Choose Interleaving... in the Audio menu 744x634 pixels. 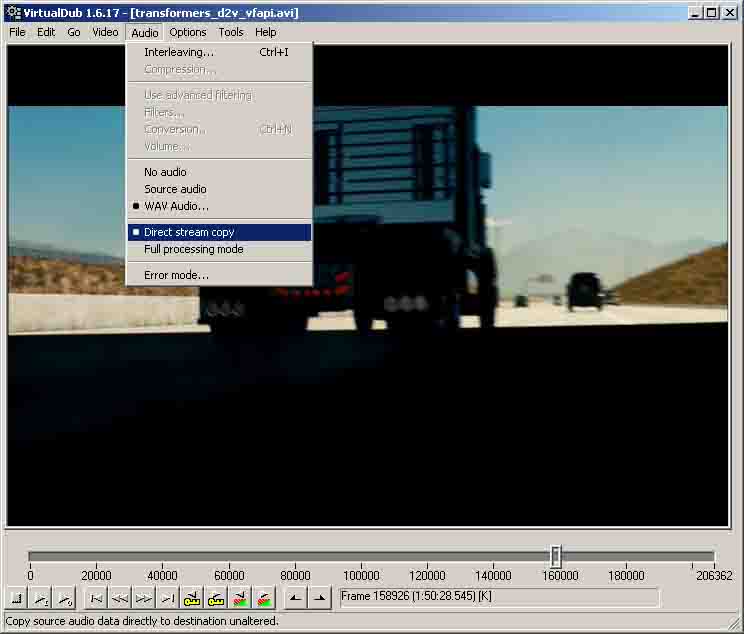[x=219, y=52]
